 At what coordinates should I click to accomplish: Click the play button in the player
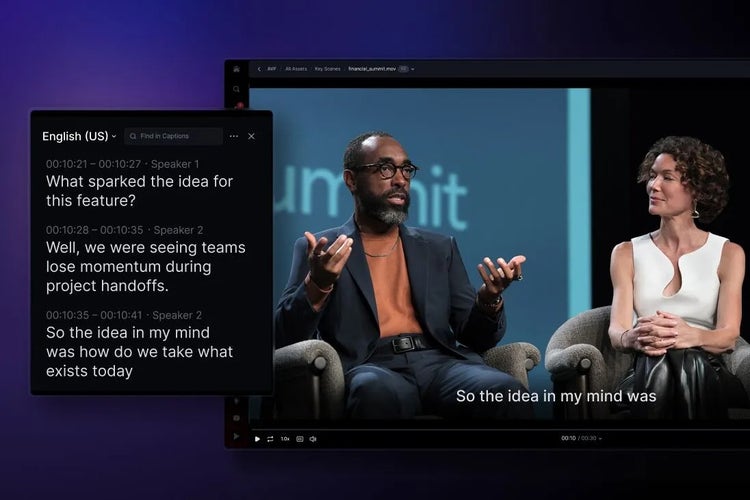[257, 438]
